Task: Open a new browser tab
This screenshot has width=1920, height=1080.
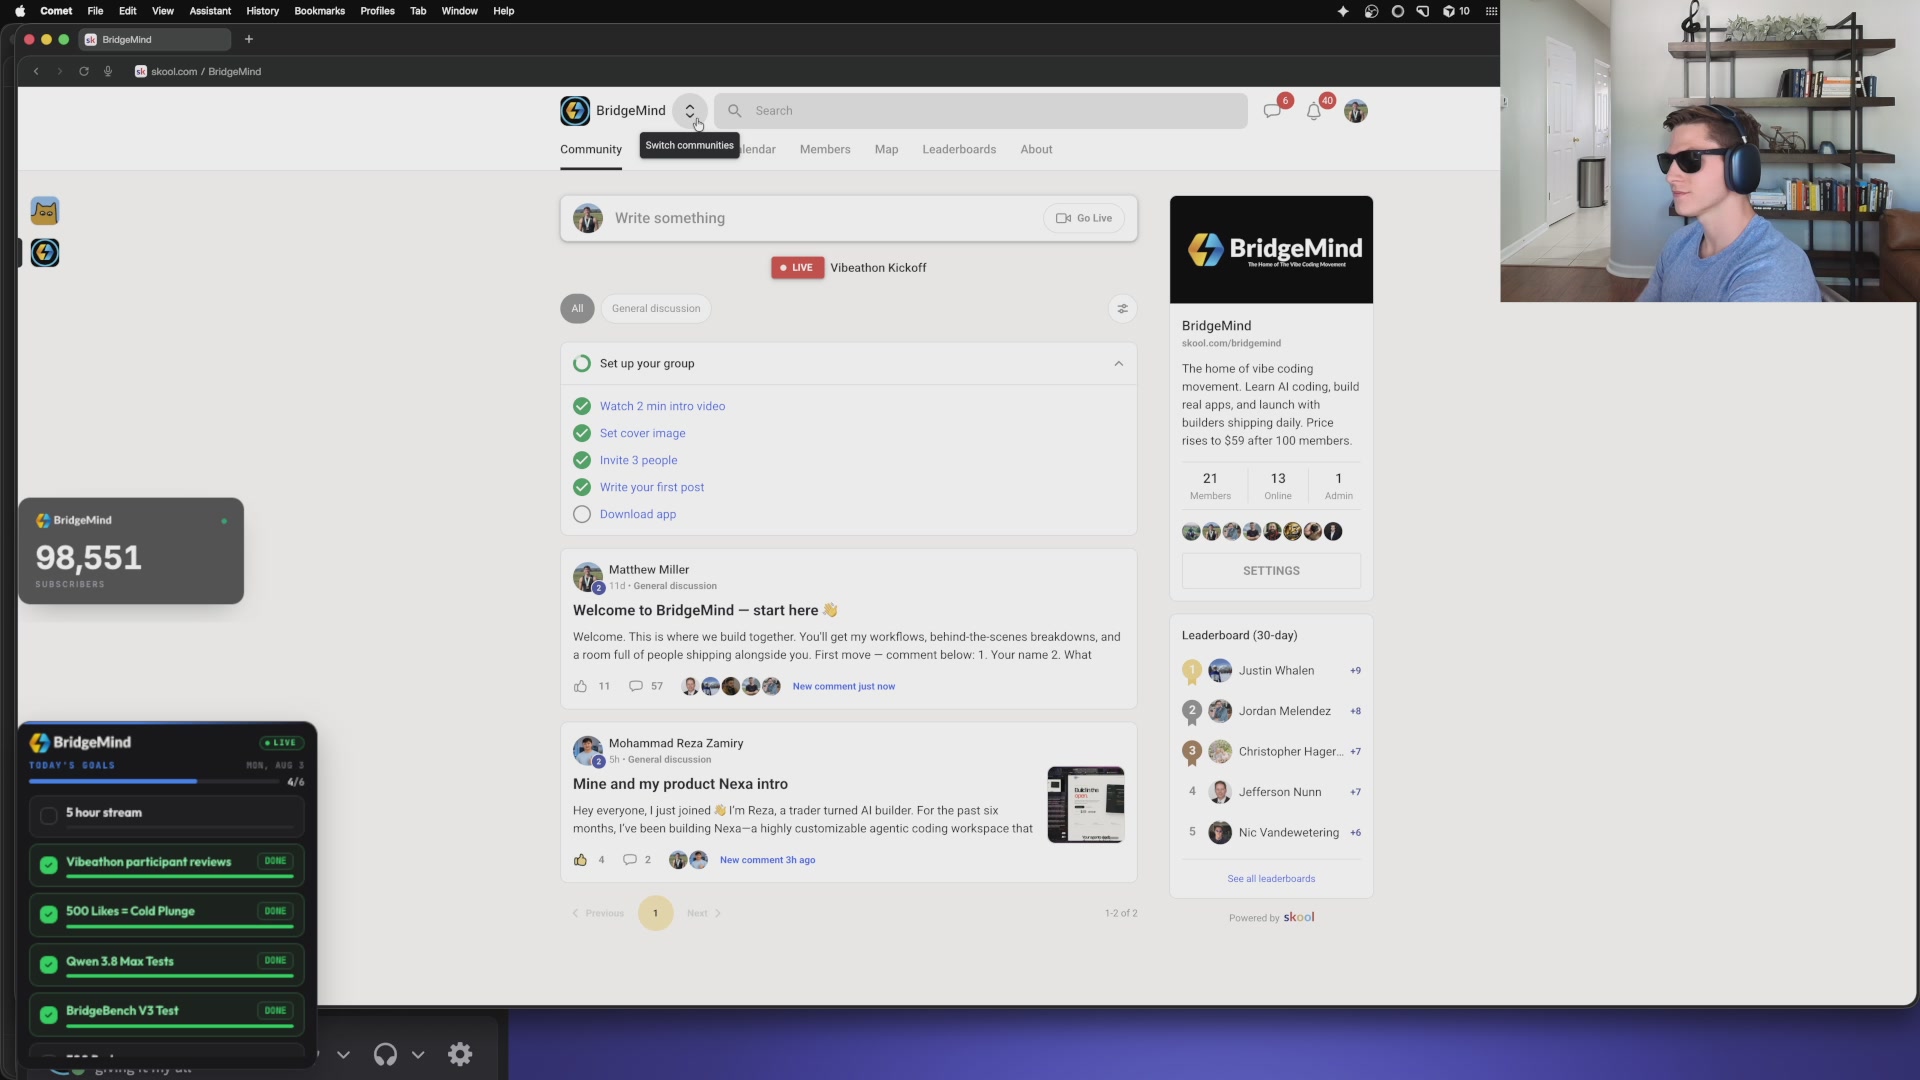Action: (x=249, y=40)
